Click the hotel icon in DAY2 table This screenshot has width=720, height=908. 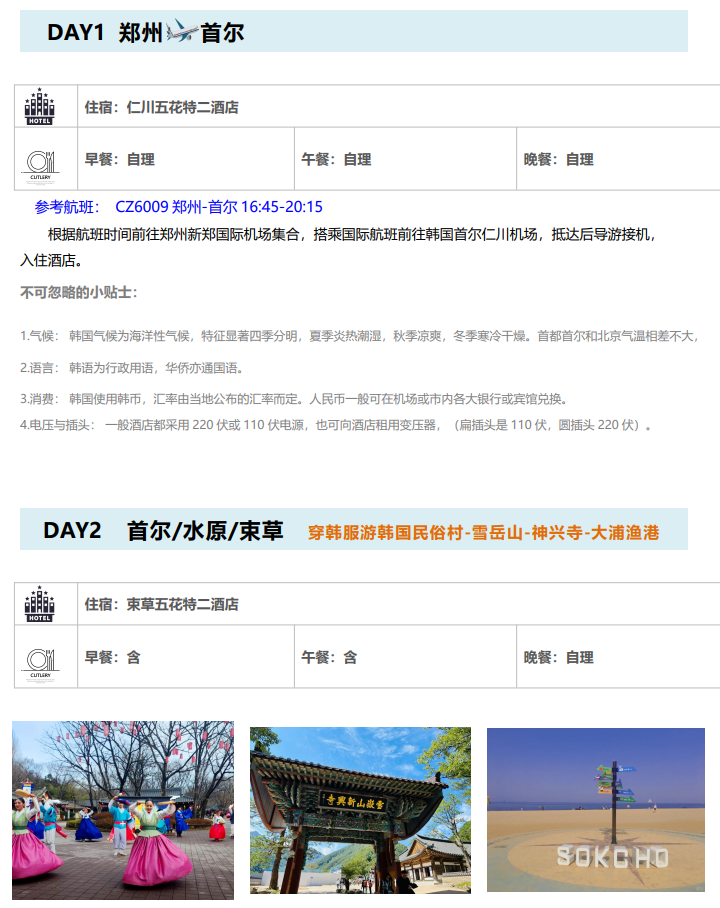[40, 604]
